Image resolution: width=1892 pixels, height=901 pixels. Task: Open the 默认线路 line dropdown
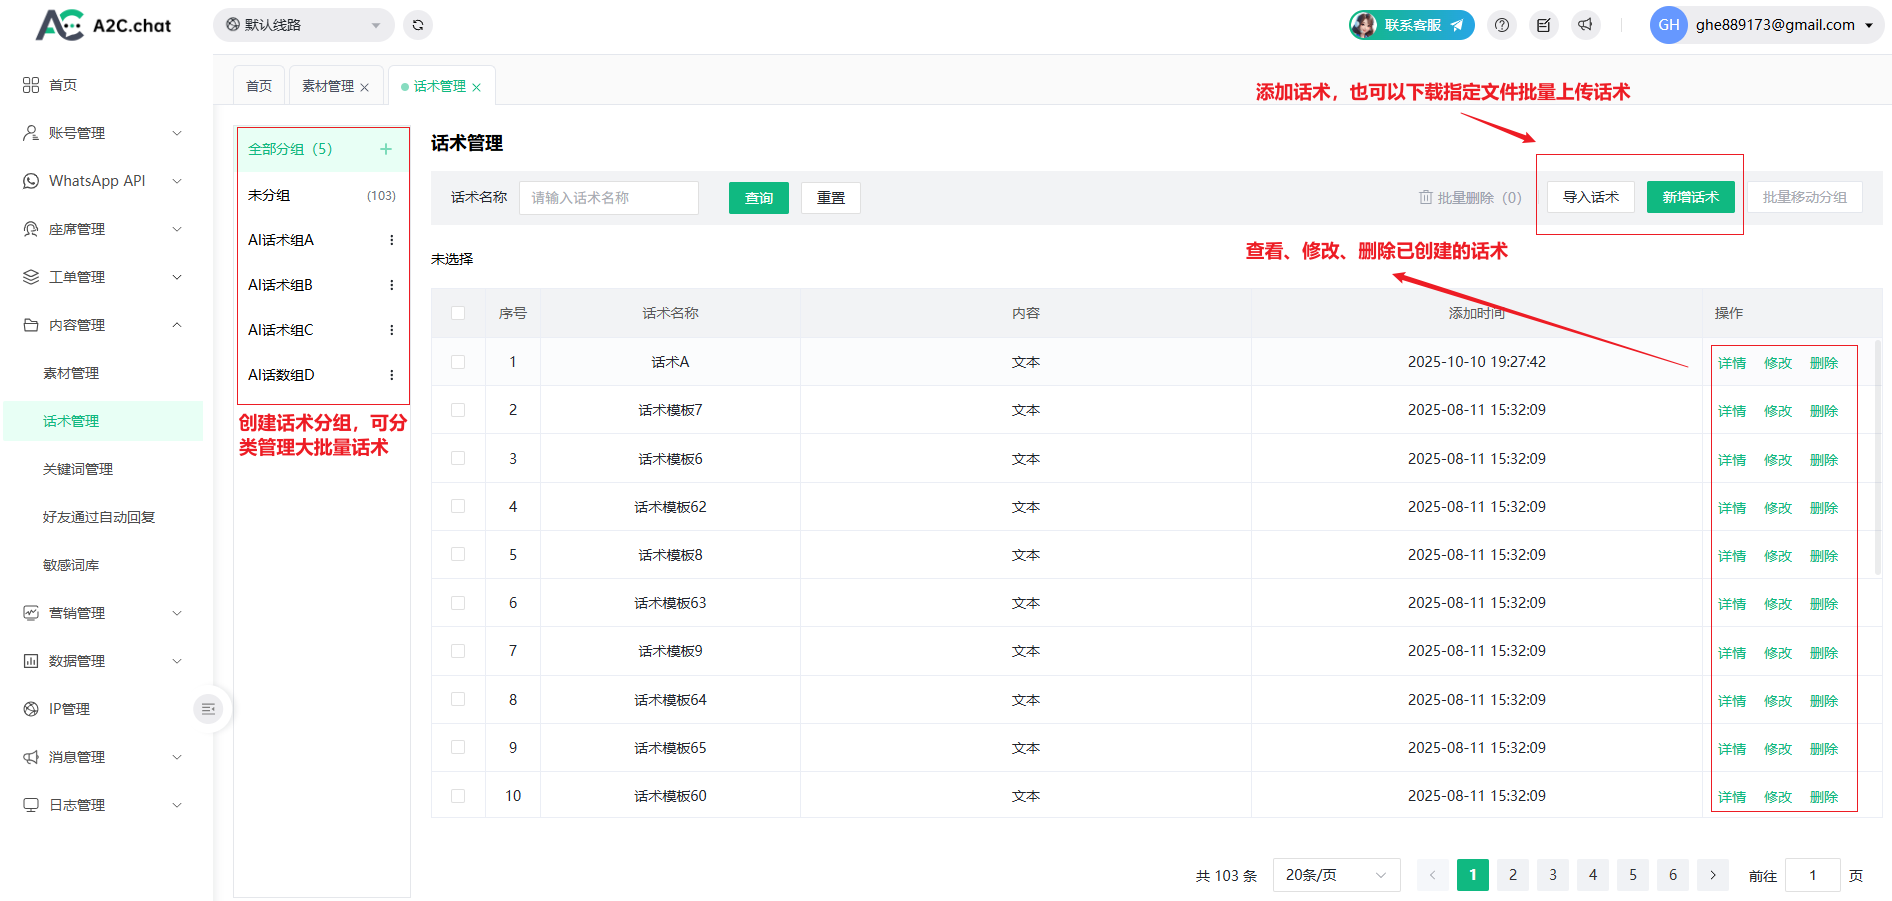[x=303, y=25]
